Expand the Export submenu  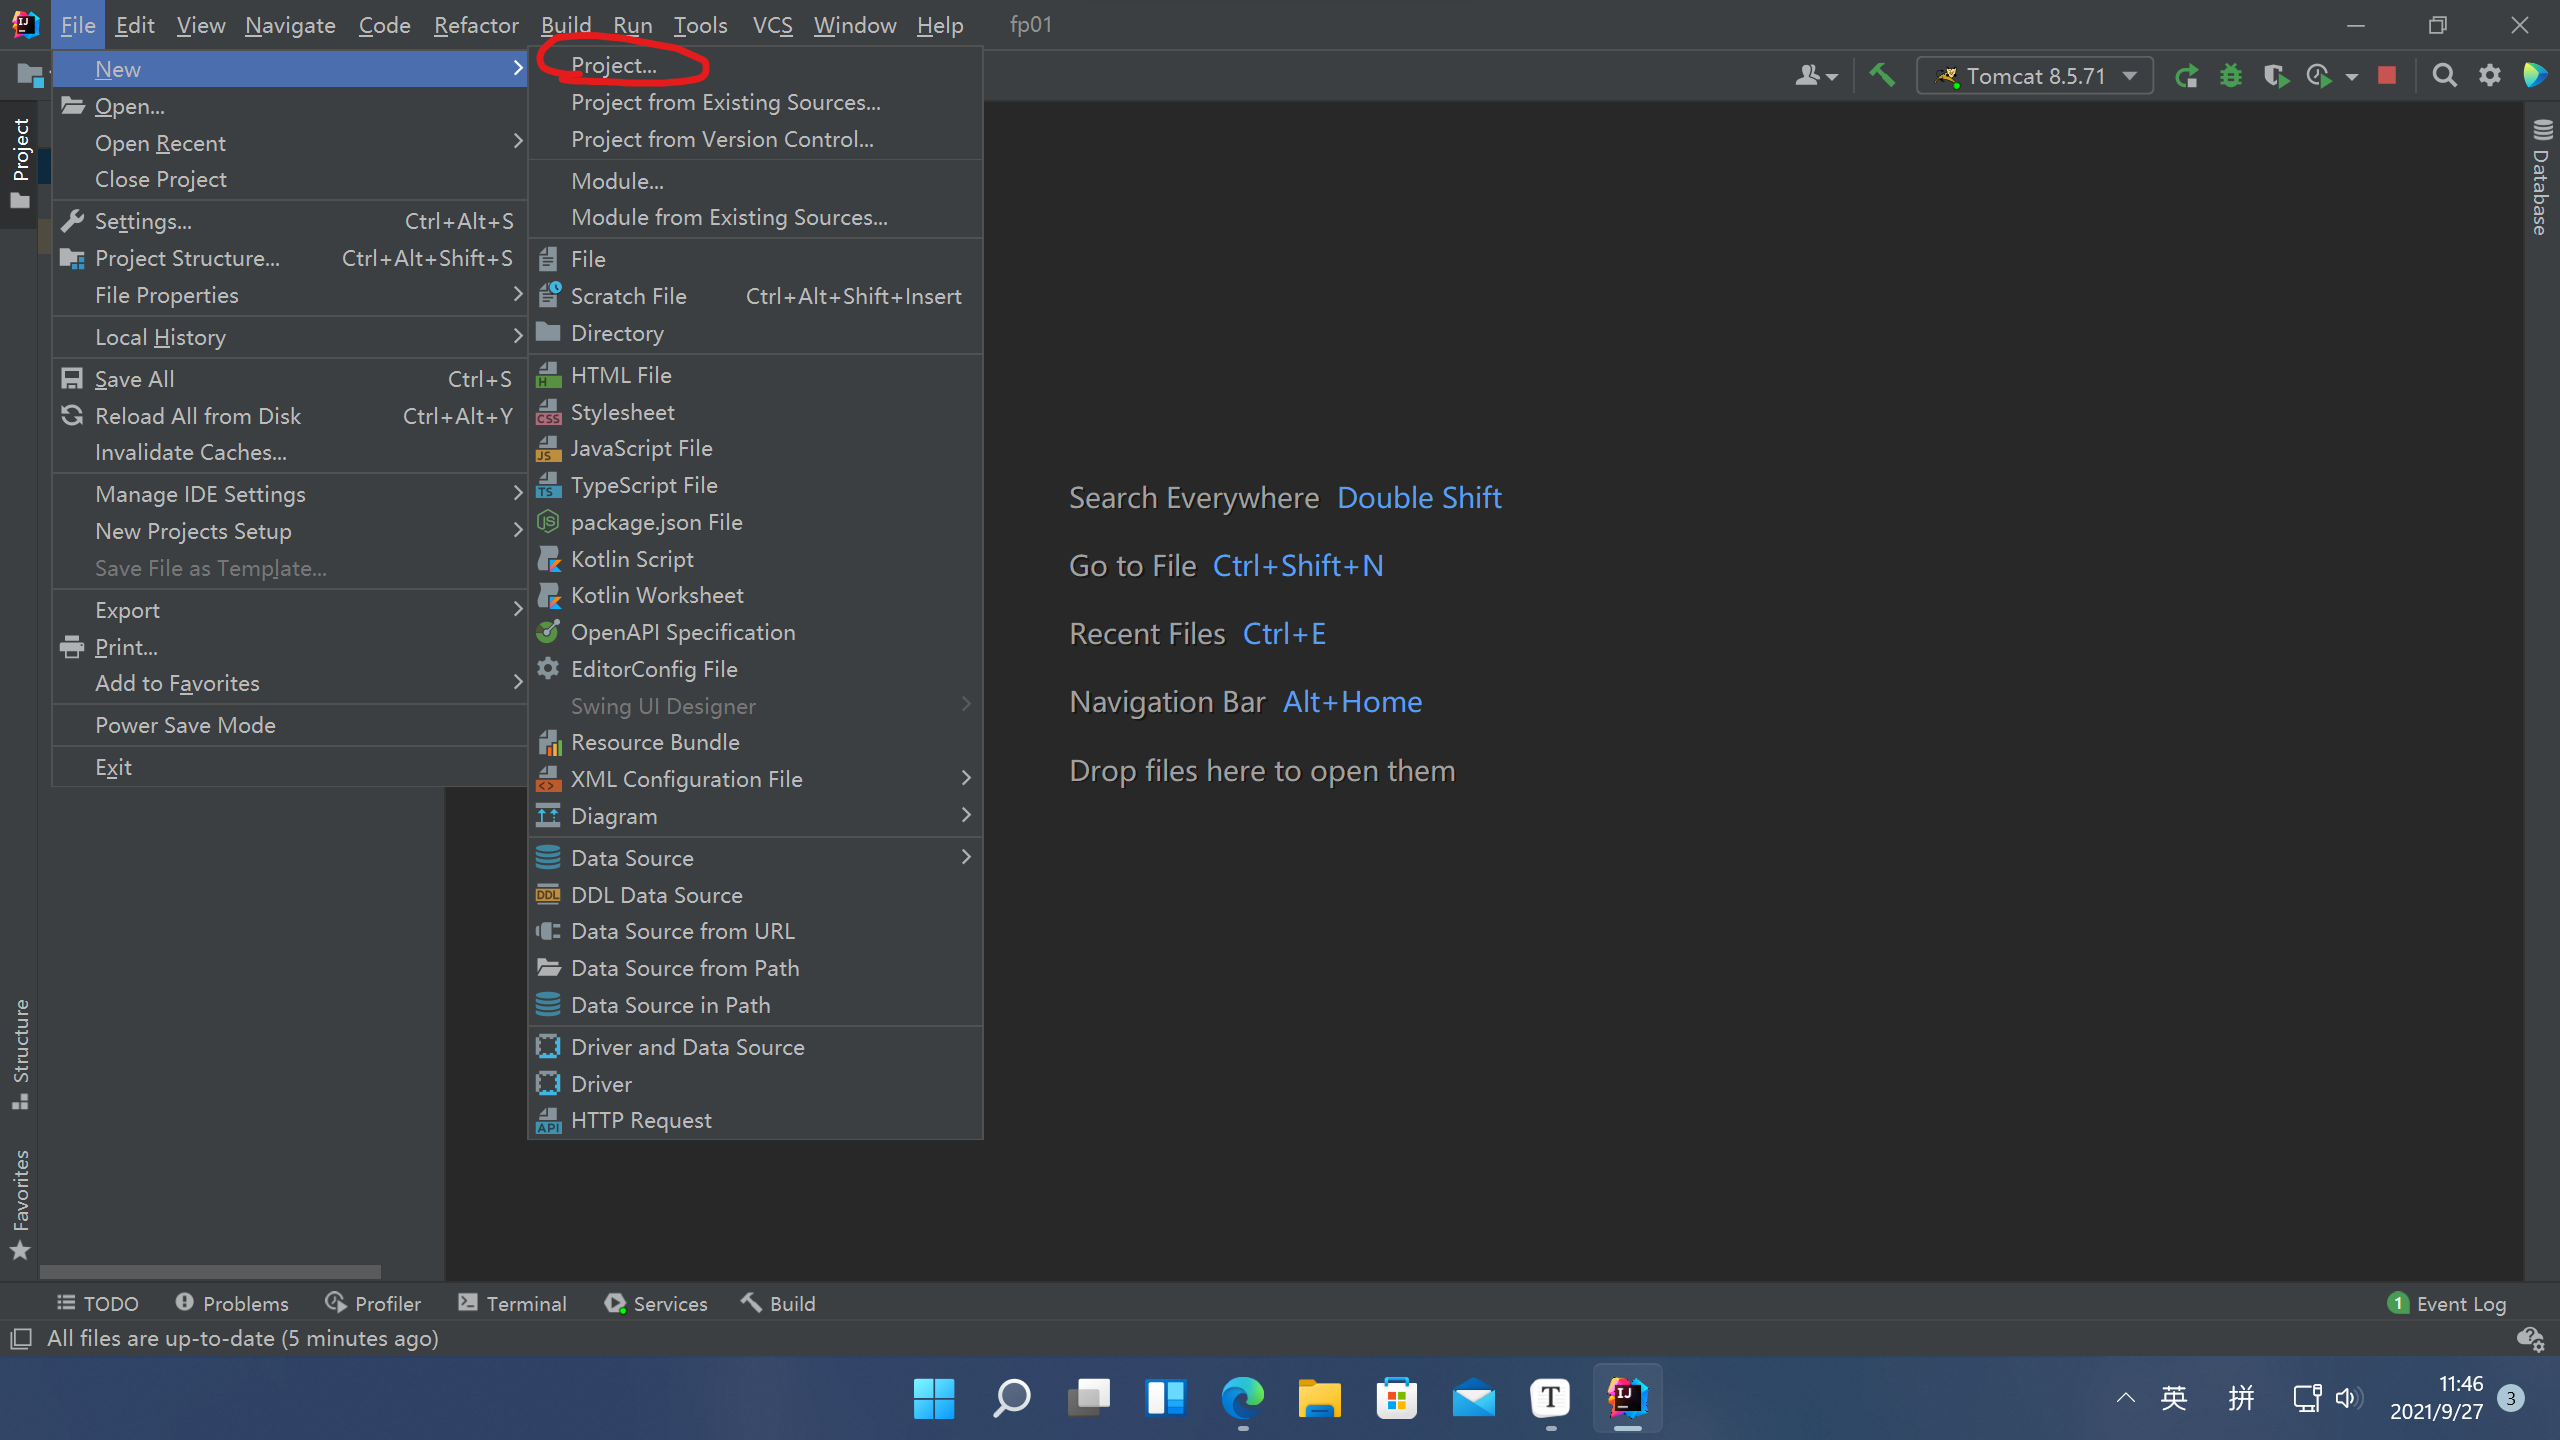tap(290, 610)
